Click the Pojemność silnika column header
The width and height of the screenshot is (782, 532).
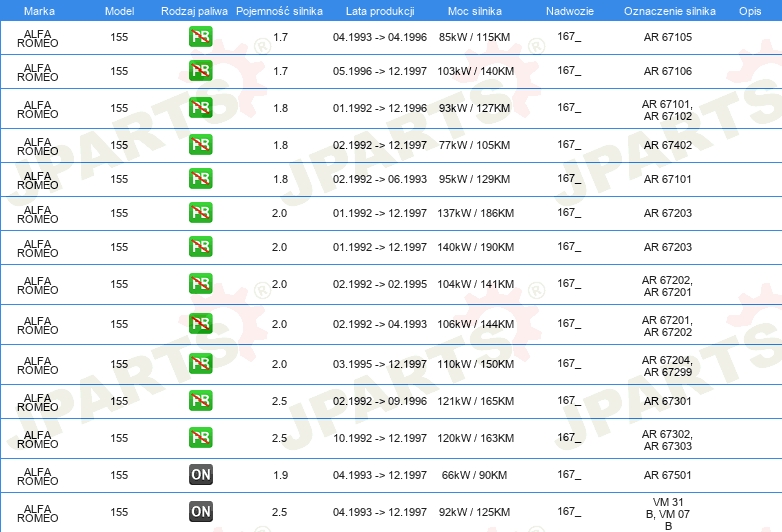click(x=279, y=11)
